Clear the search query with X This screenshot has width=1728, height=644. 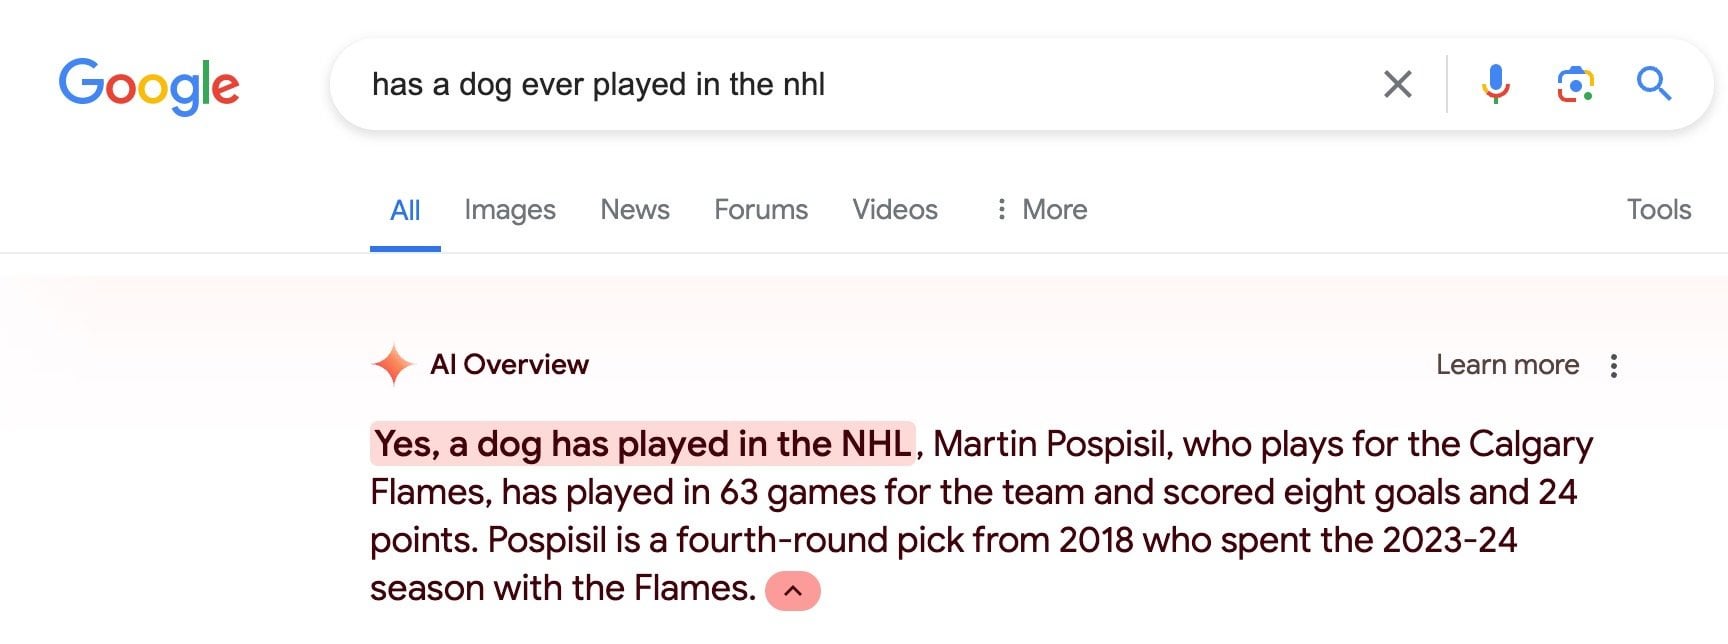(x=1397, y=84)
